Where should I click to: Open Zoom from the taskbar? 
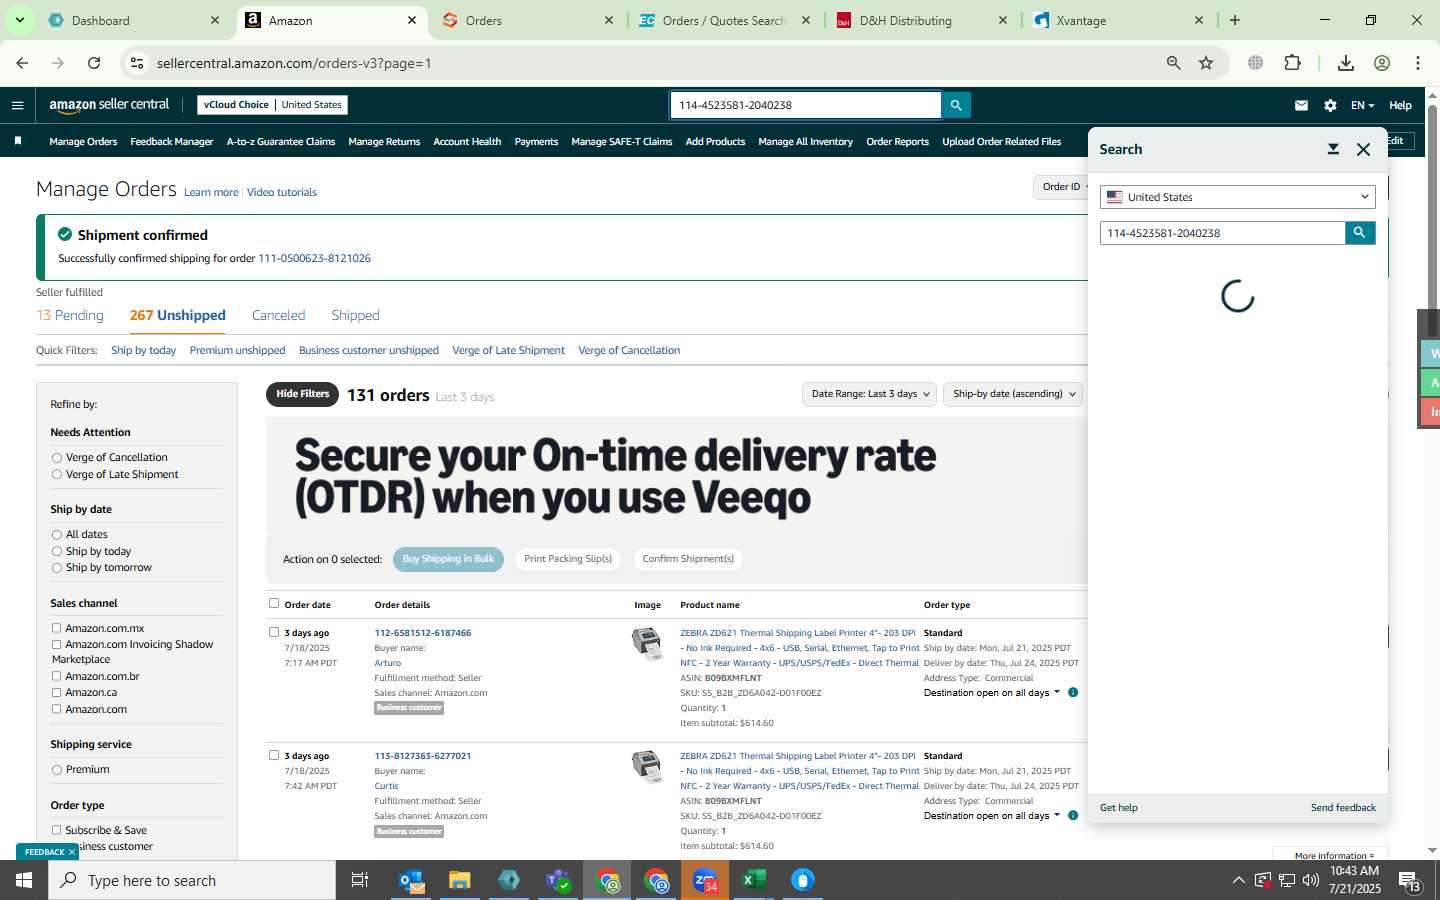click(705, 880)
